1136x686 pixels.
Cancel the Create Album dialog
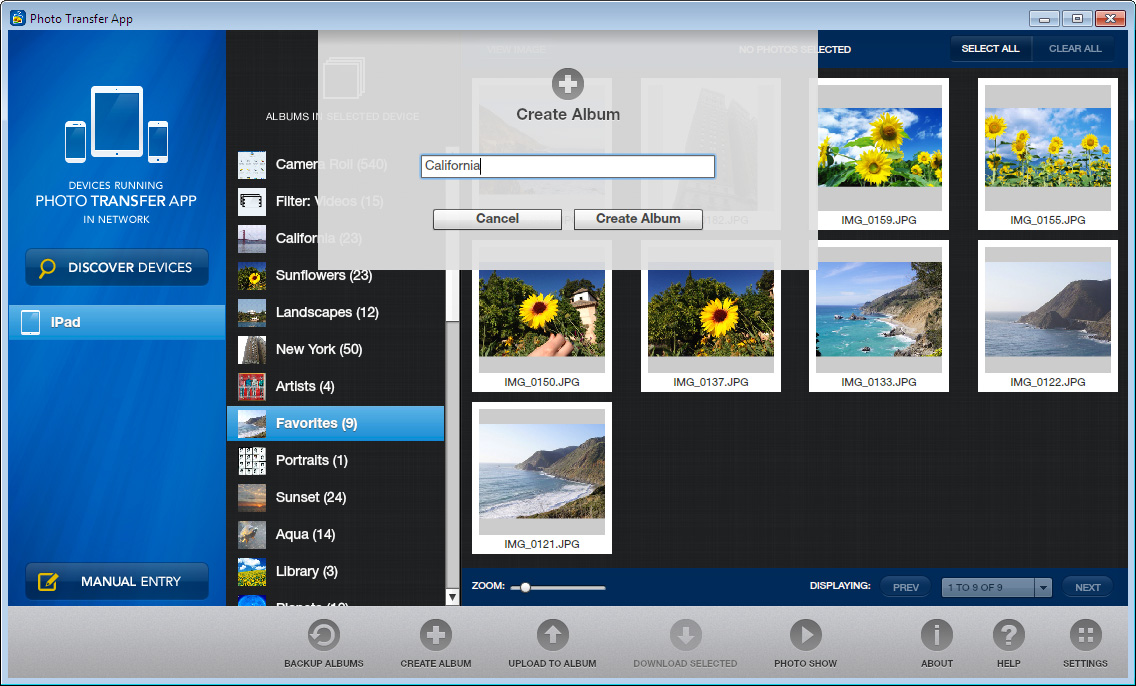(497, 219)
